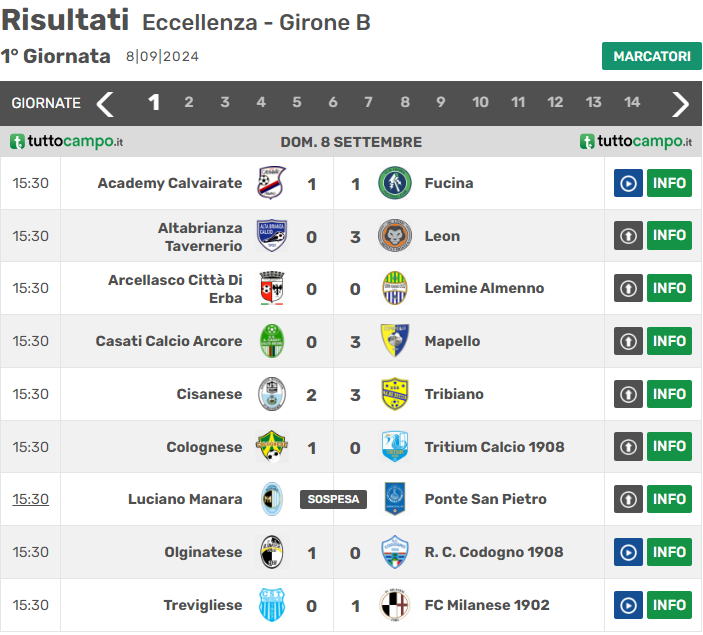Image resolution: width=703 pixels, height=635 pixels.
Task: Click the Leon team logo
Action: coord(395,236)
